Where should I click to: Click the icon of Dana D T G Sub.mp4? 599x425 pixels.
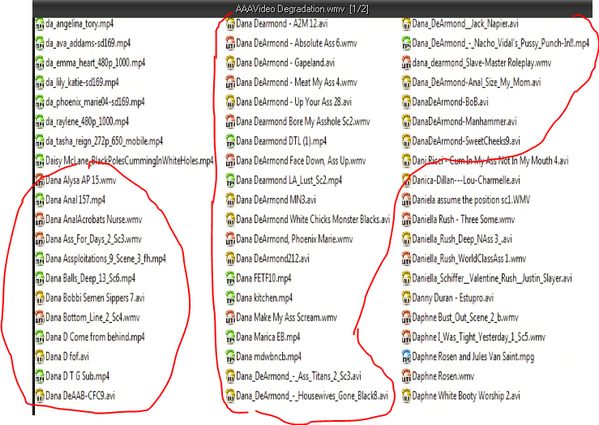(x=40, y=376)
